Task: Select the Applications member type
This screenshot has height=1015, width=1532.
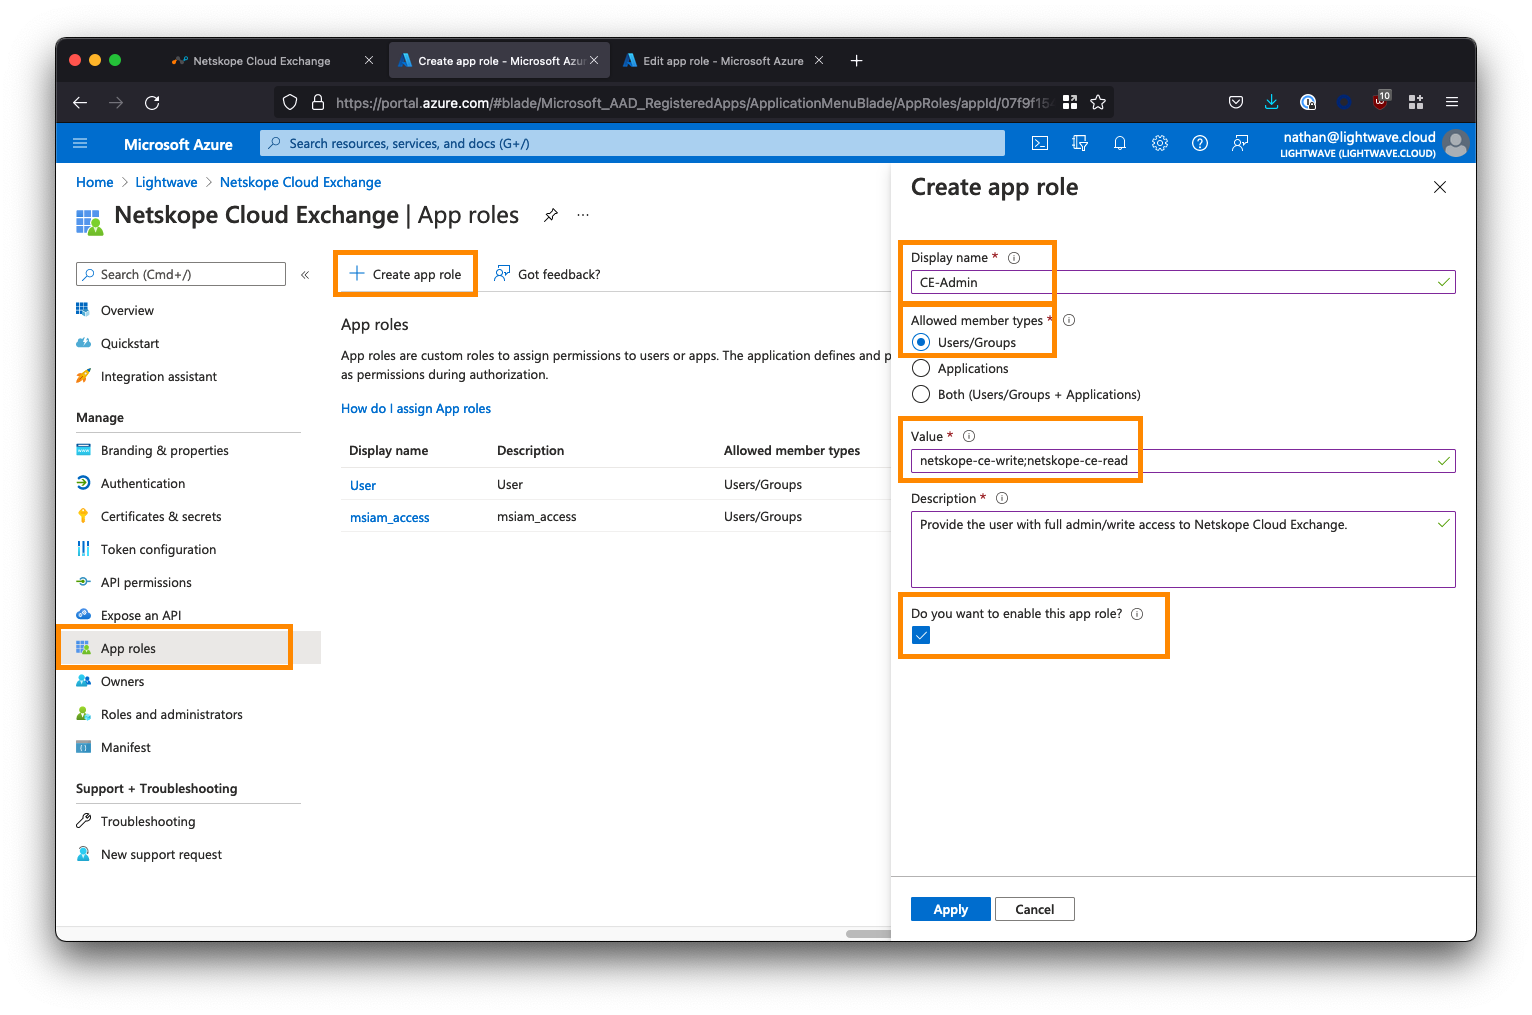Action: [x=921, y=368]
